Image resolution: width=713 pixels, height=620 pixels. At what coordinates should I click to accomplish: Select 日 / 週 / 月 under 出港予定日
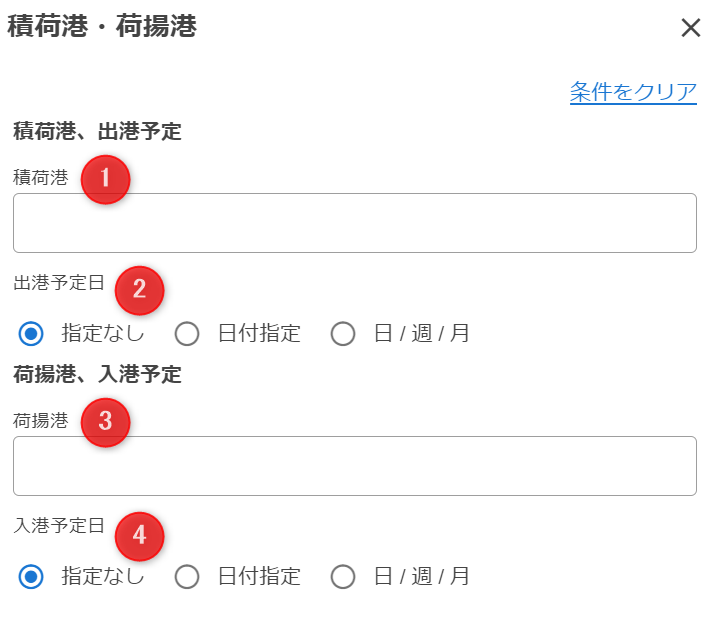[344, 333]
